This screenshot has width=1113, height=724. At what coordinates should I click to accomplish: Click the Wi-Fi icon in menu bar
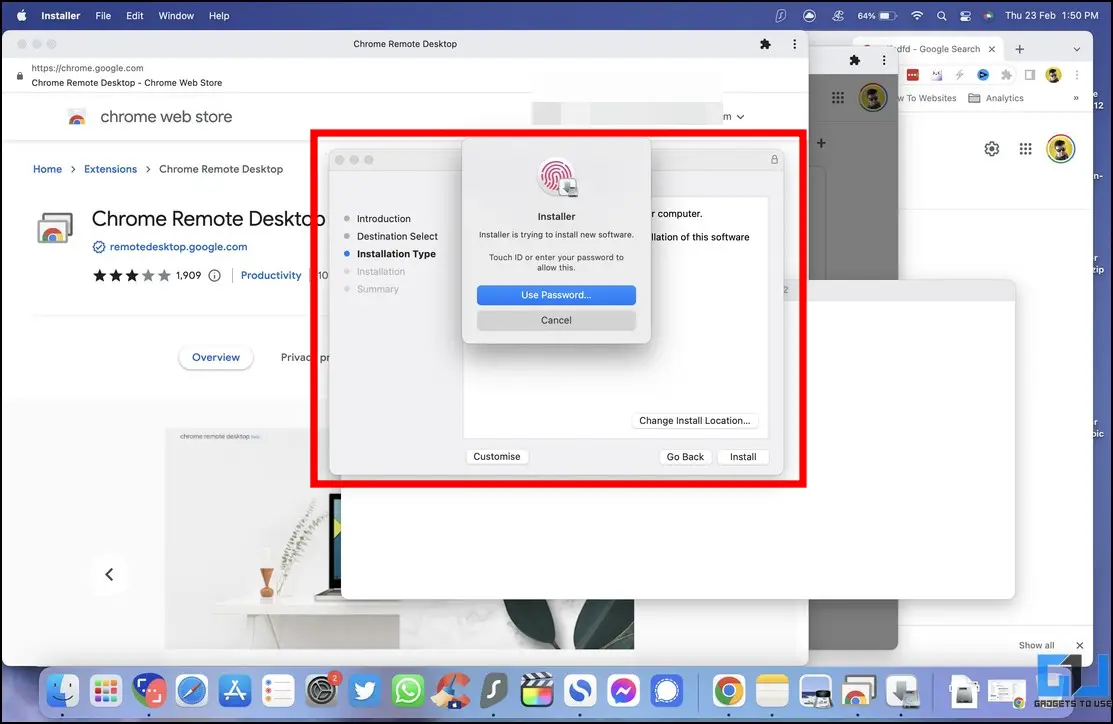917,16
